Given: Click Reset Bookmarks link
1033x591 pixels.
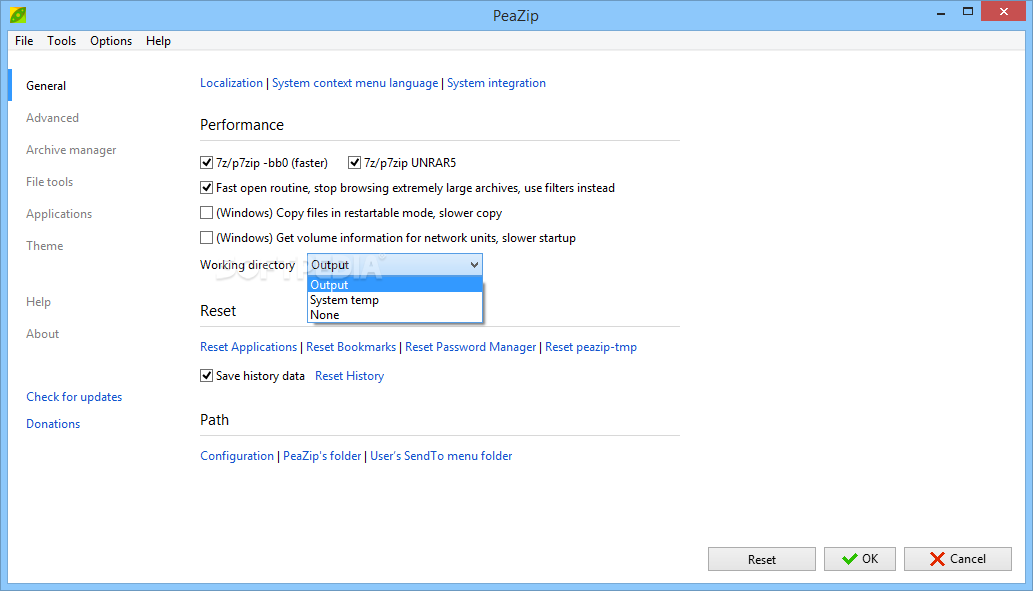Looking at the screenshot, I should click(350, 347).
